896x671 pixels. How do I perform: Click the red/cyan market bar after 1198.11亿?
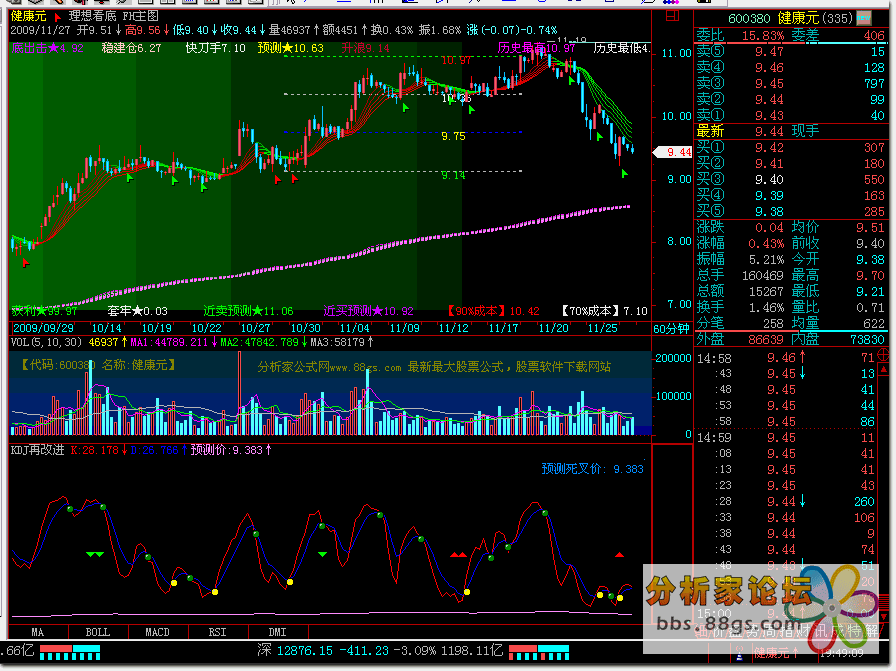[x=540, y=651]
